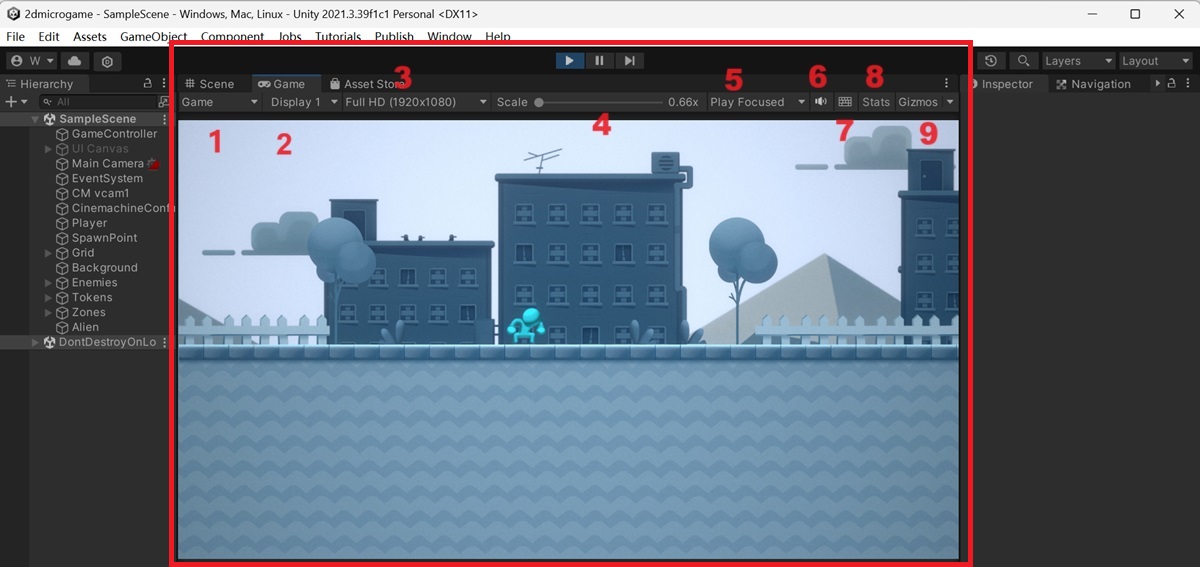The height and width of the screenshot is (567, 1200).
Task: Expand the Tokens object
Action: tap(48, 298)
